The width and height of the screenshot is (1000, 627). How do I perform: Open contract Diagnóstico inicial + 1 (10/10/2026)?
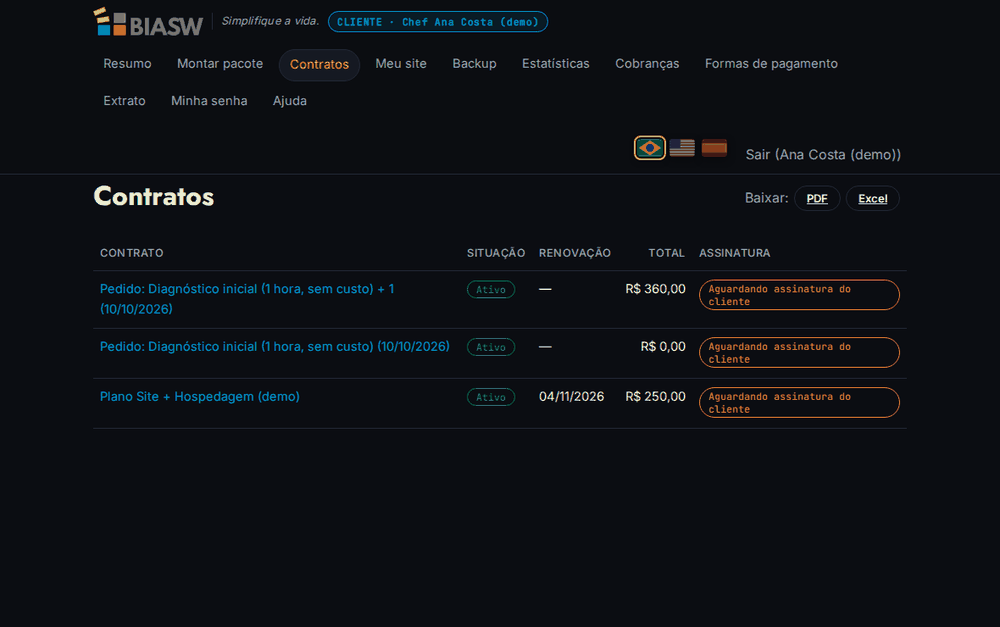coord(247,299)
